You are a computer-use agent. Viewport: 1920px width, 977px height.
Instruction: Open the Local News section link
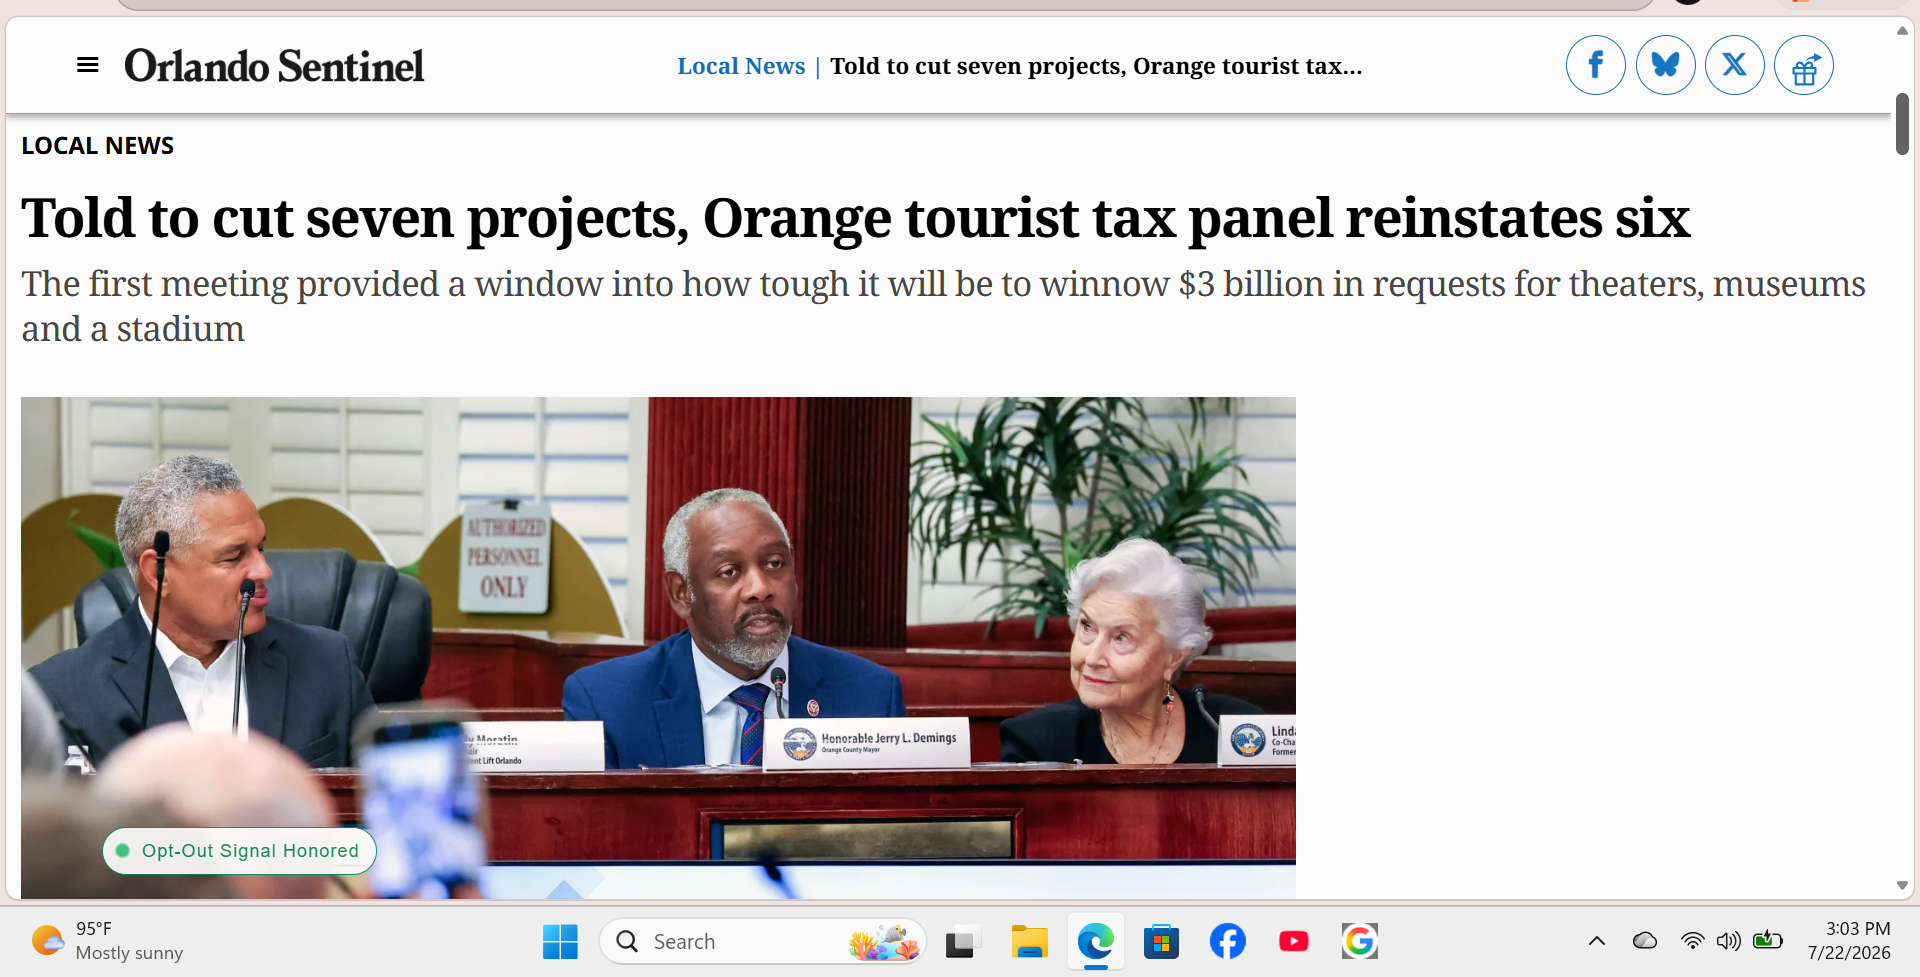click(x=741, y=66)
